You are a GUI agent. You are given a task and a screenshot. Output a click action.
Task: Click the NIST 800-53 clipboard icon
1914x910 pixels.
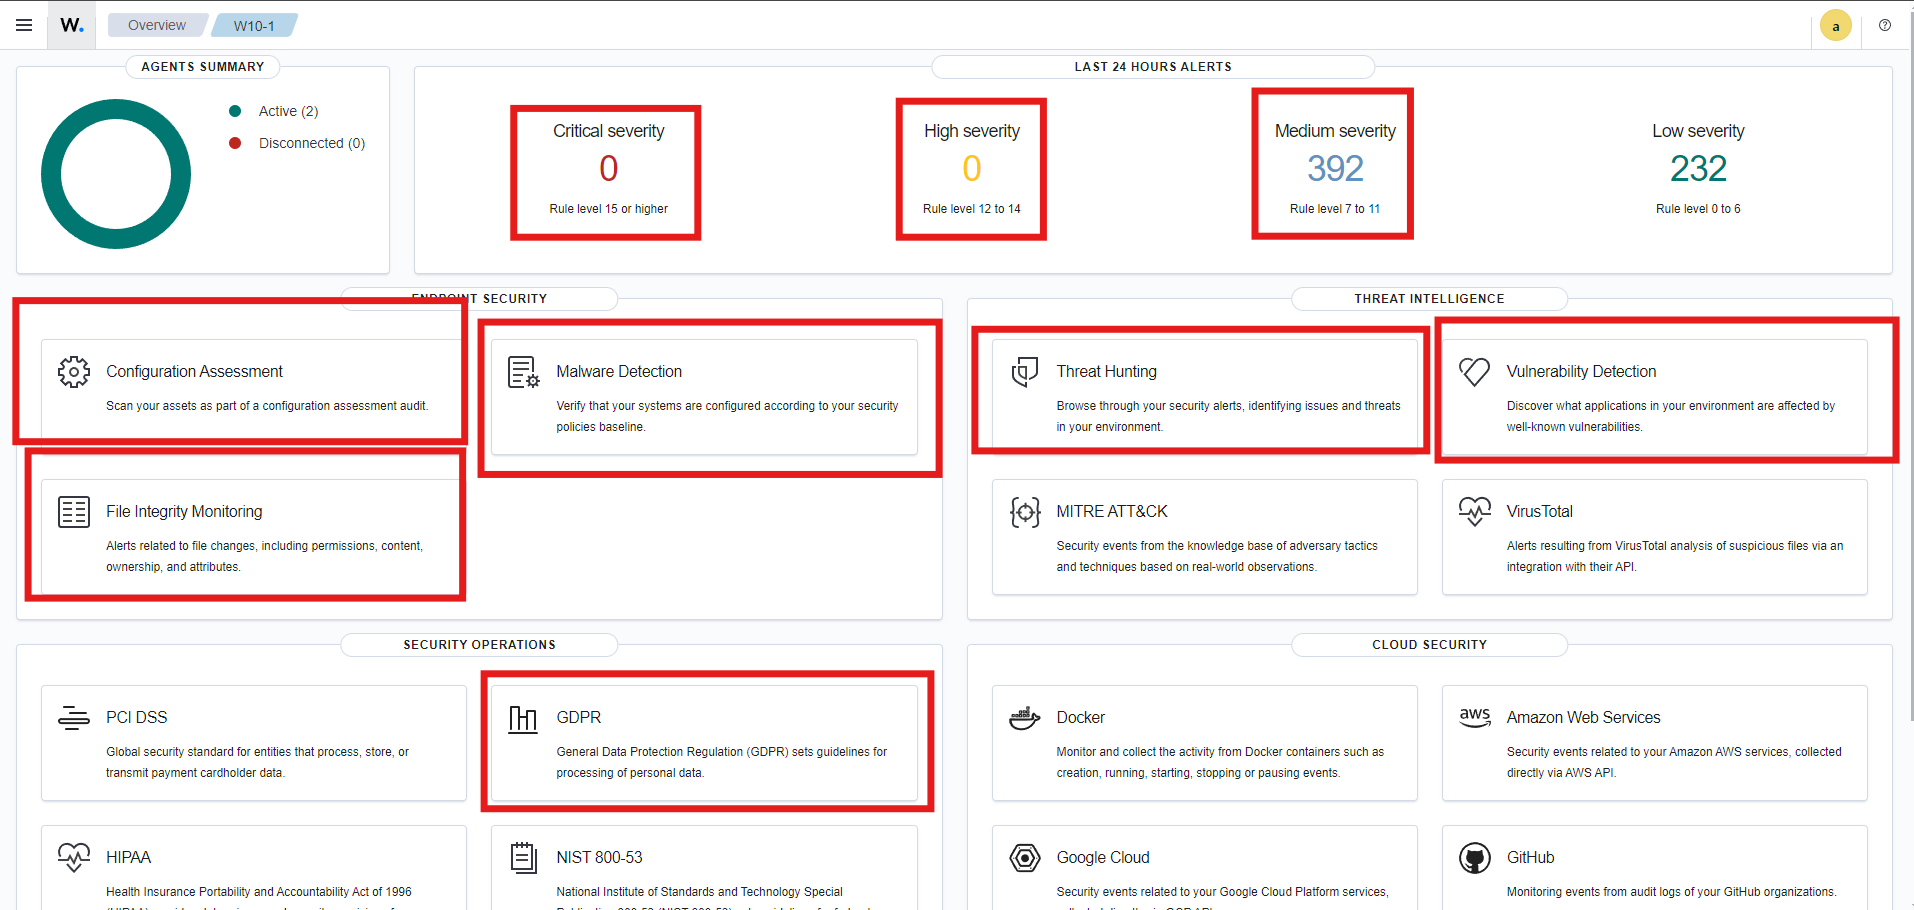(x=524, y=858)
